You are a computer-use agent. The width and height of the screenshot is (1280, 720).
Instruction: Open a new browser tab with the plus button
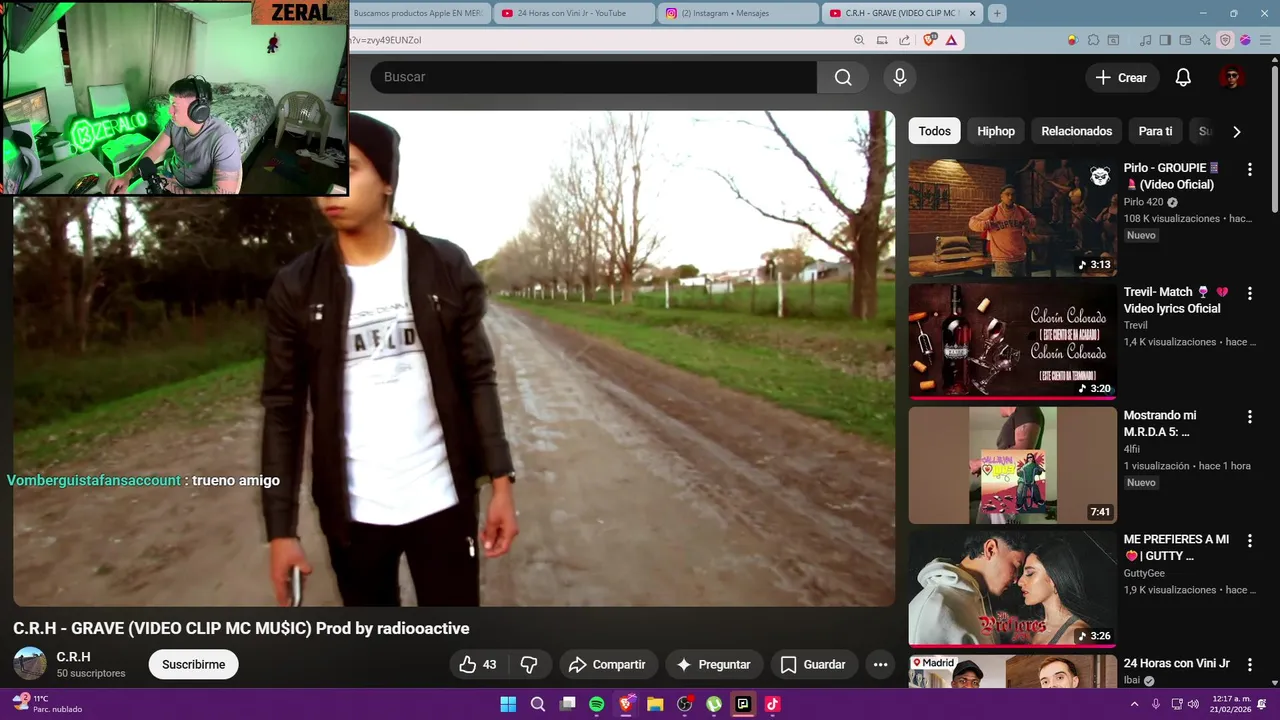tap(997, 13)
